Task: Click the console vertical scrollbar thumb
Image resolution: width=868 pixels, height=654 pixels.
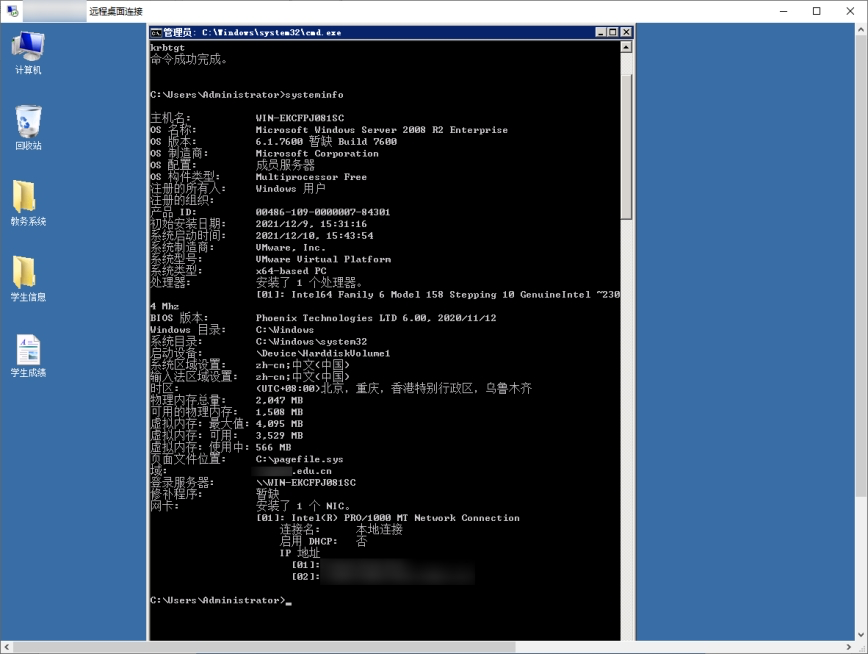Action: pyautogui.click(x=626, y=145)
